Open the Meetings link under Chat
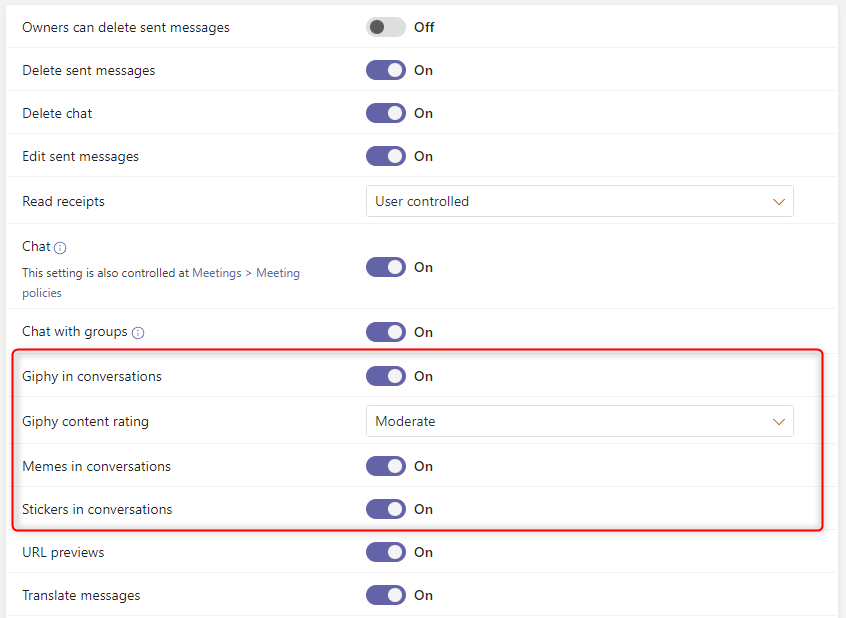The height and width of the screenshot is (618, 846). tap(217, 273)
